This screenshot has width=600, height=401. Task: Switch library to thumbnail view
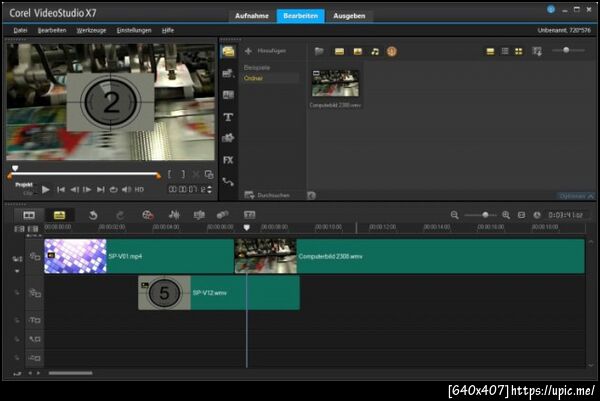click(x=518, y=51)
